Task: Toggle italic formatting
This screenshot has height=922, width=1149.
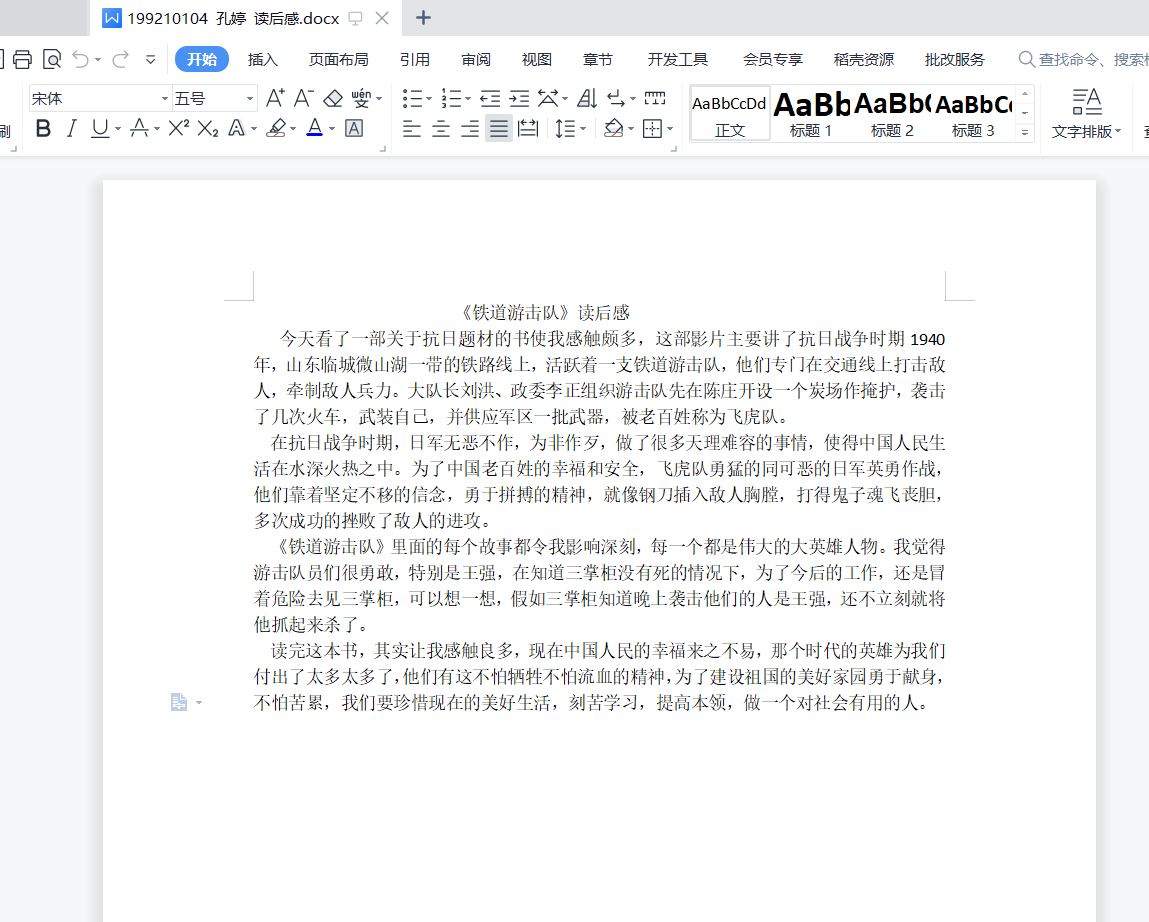Action: tap(71, 128)
